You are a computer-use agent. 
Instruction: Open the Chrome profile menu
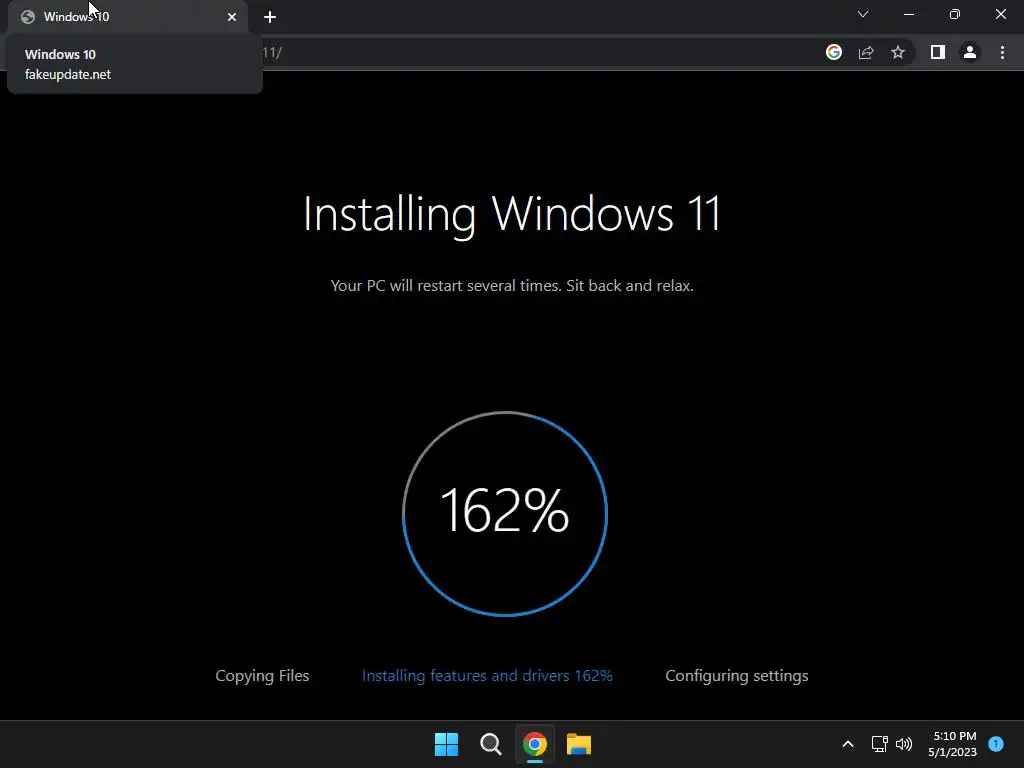970,52
